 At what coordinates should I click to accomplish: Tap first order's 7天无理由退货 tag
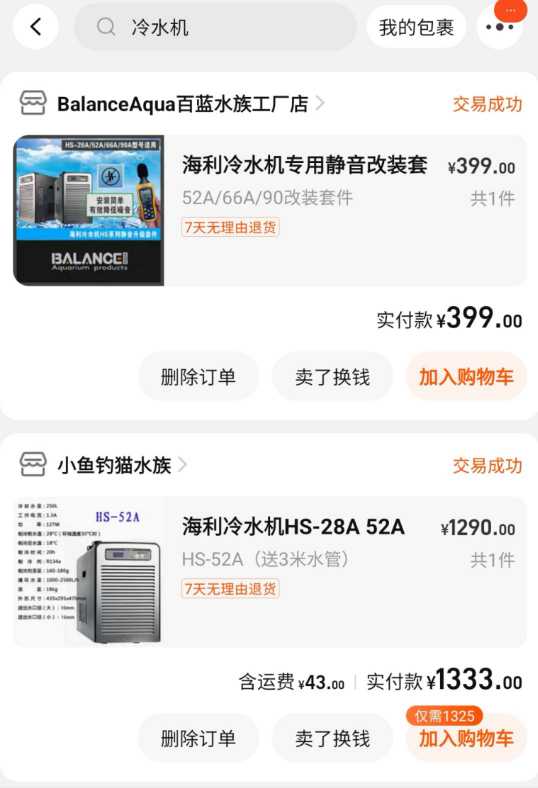click(231, 227)
